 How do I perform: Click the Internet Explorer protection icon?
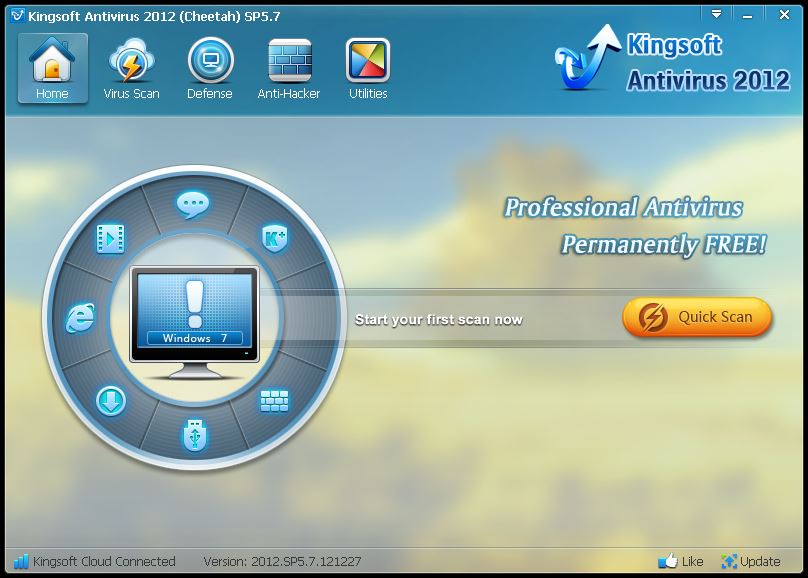click(x=80, y=317)
